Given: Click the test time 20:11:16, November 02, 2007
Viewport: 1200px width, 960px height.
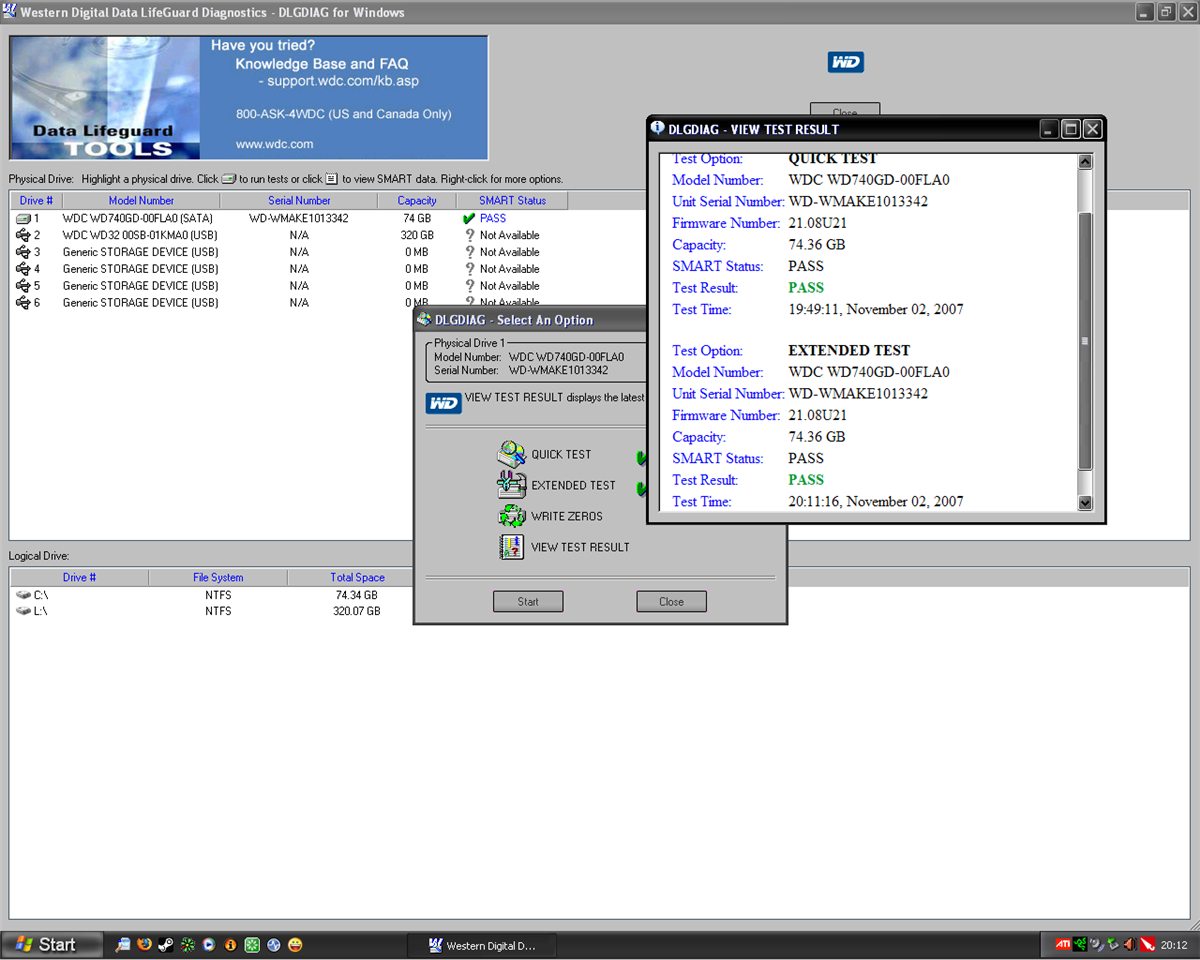Looking at the screenshot, I should (876, 501).
